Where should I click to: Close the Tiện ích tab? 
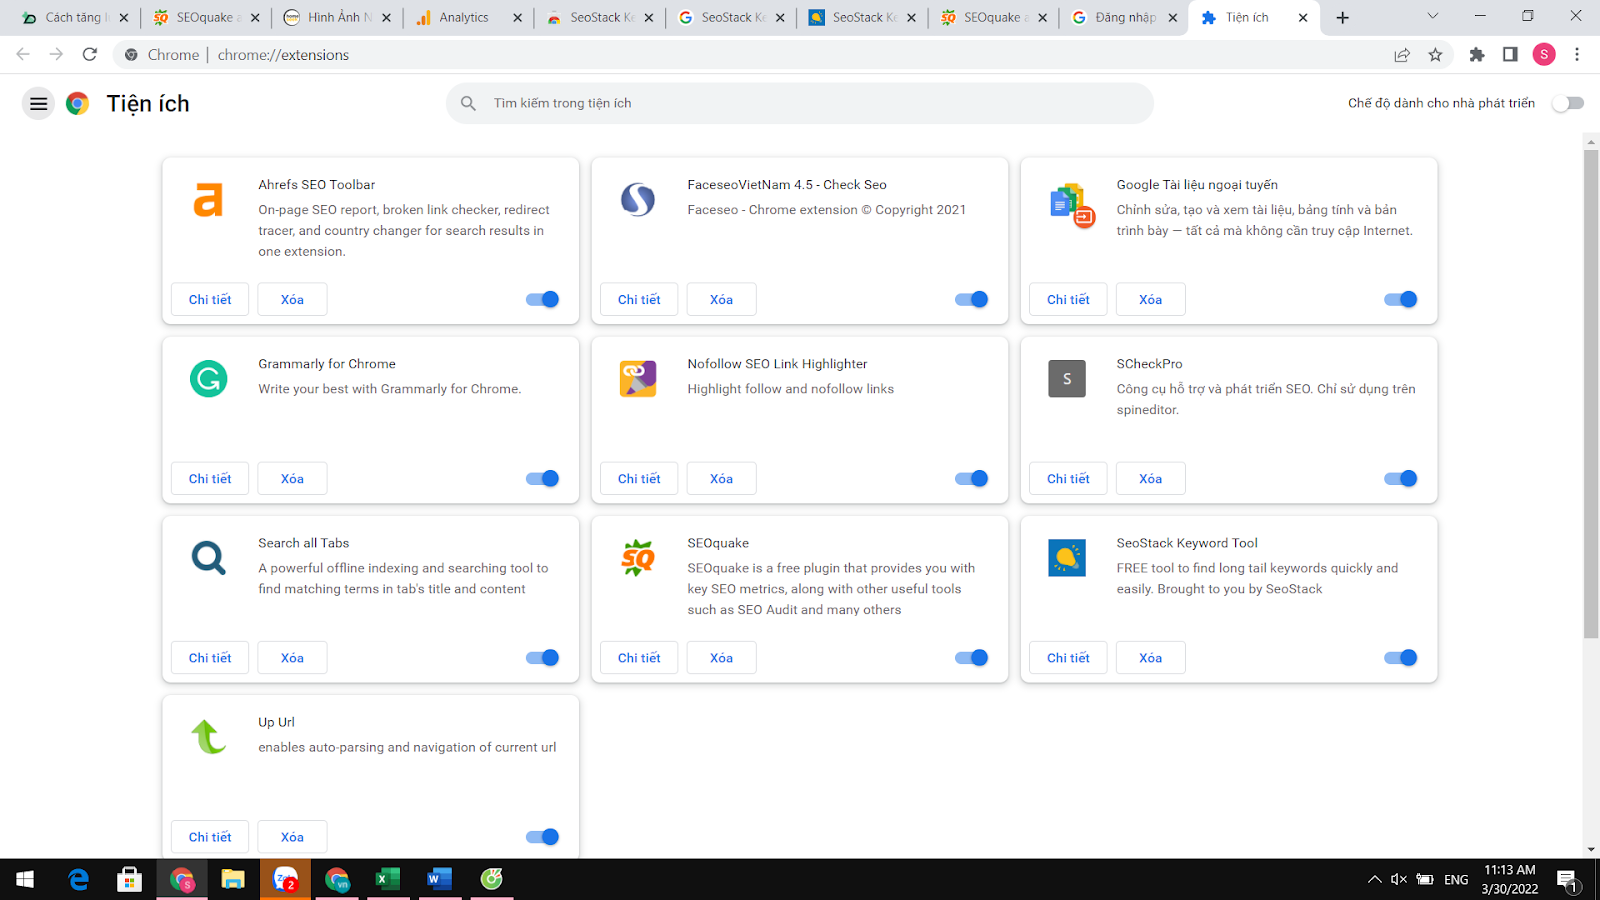click(1303, 18)
